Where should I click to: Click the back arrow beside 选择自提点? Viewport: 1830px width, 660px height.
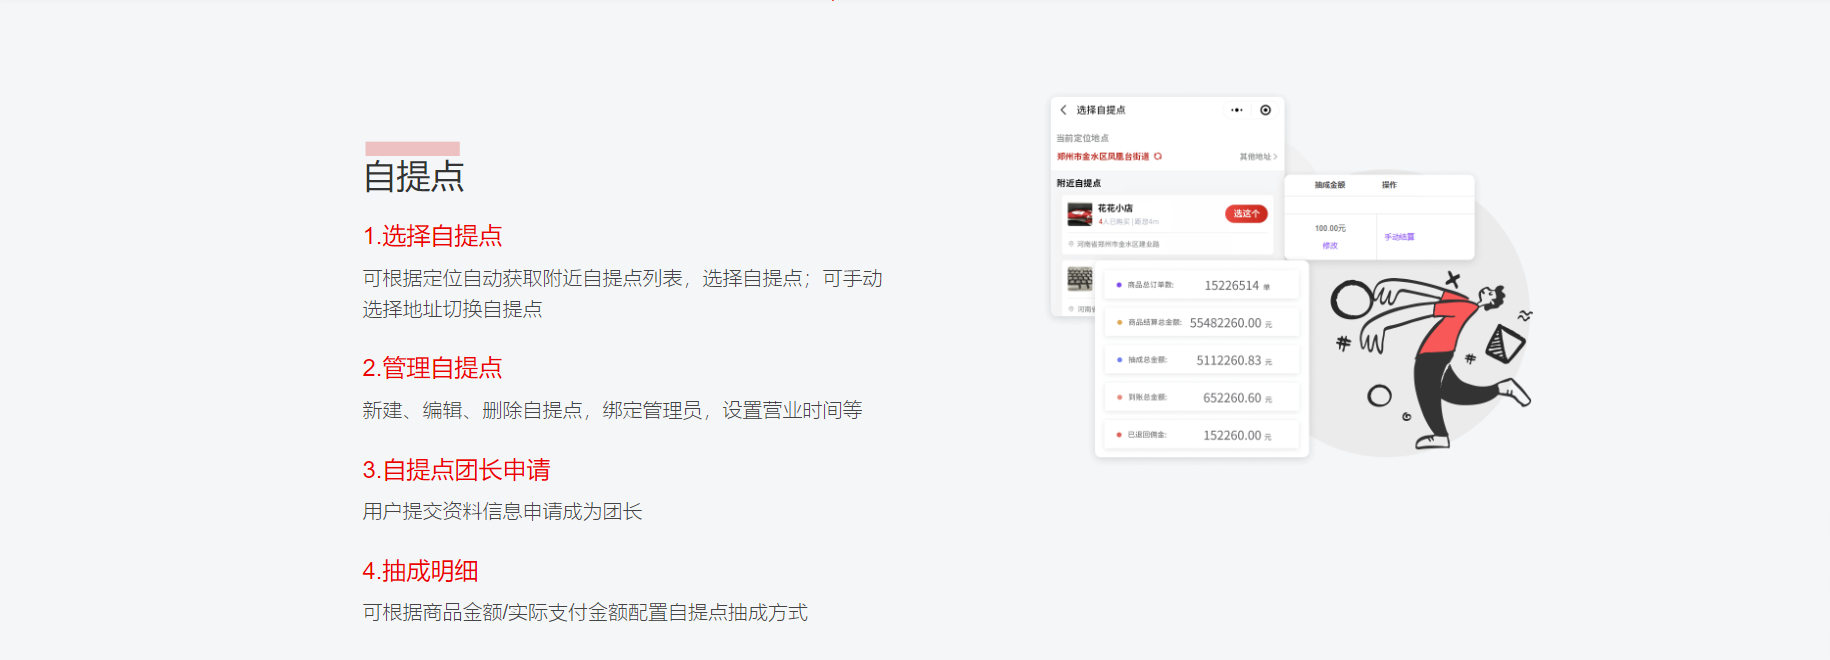click(x=1063, y=110)
